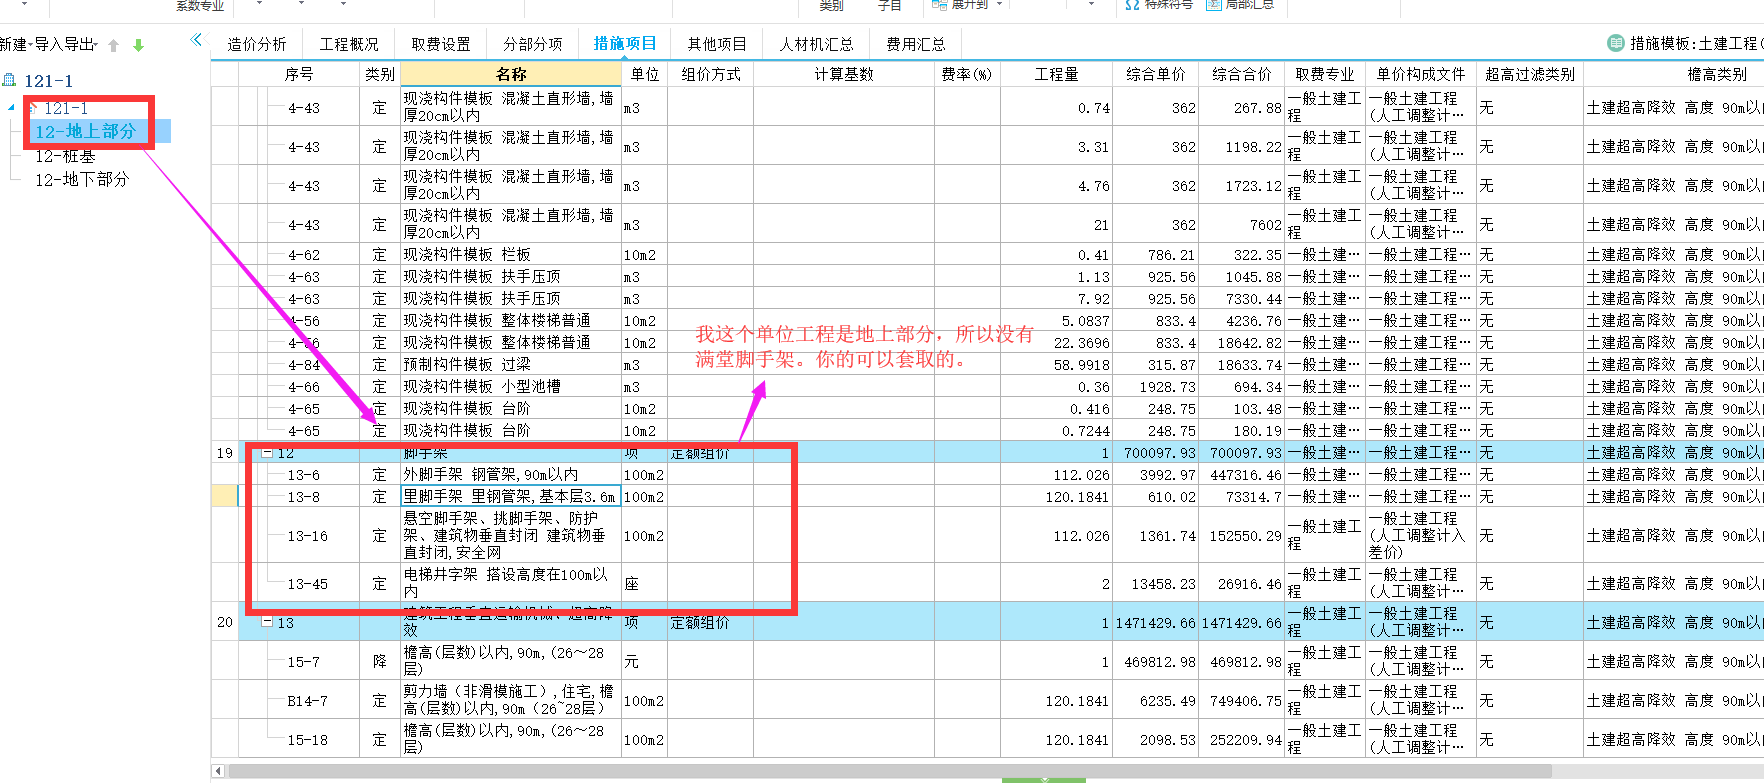Click the 类别 column header
1764x783 pixels.
point(380,74)
